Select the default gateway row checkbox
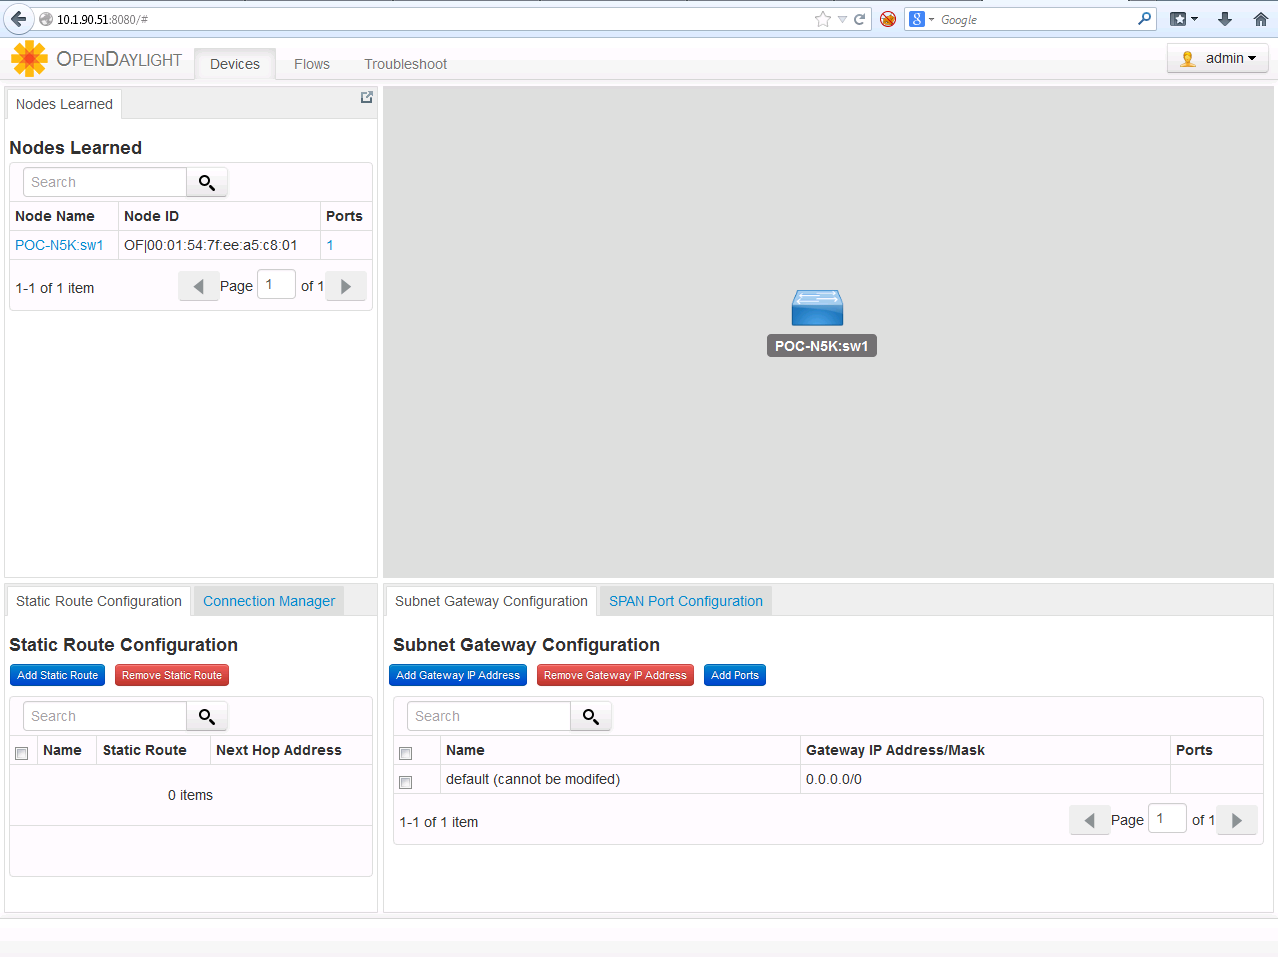The width and height of the screenshot is (1278, 957). click(405, 782)
